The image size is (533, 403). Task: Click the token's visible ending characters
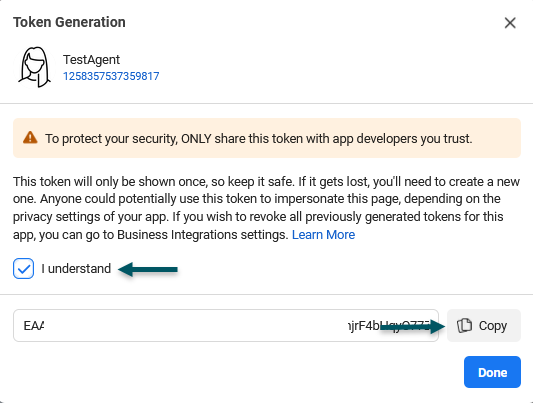point(389,326)
